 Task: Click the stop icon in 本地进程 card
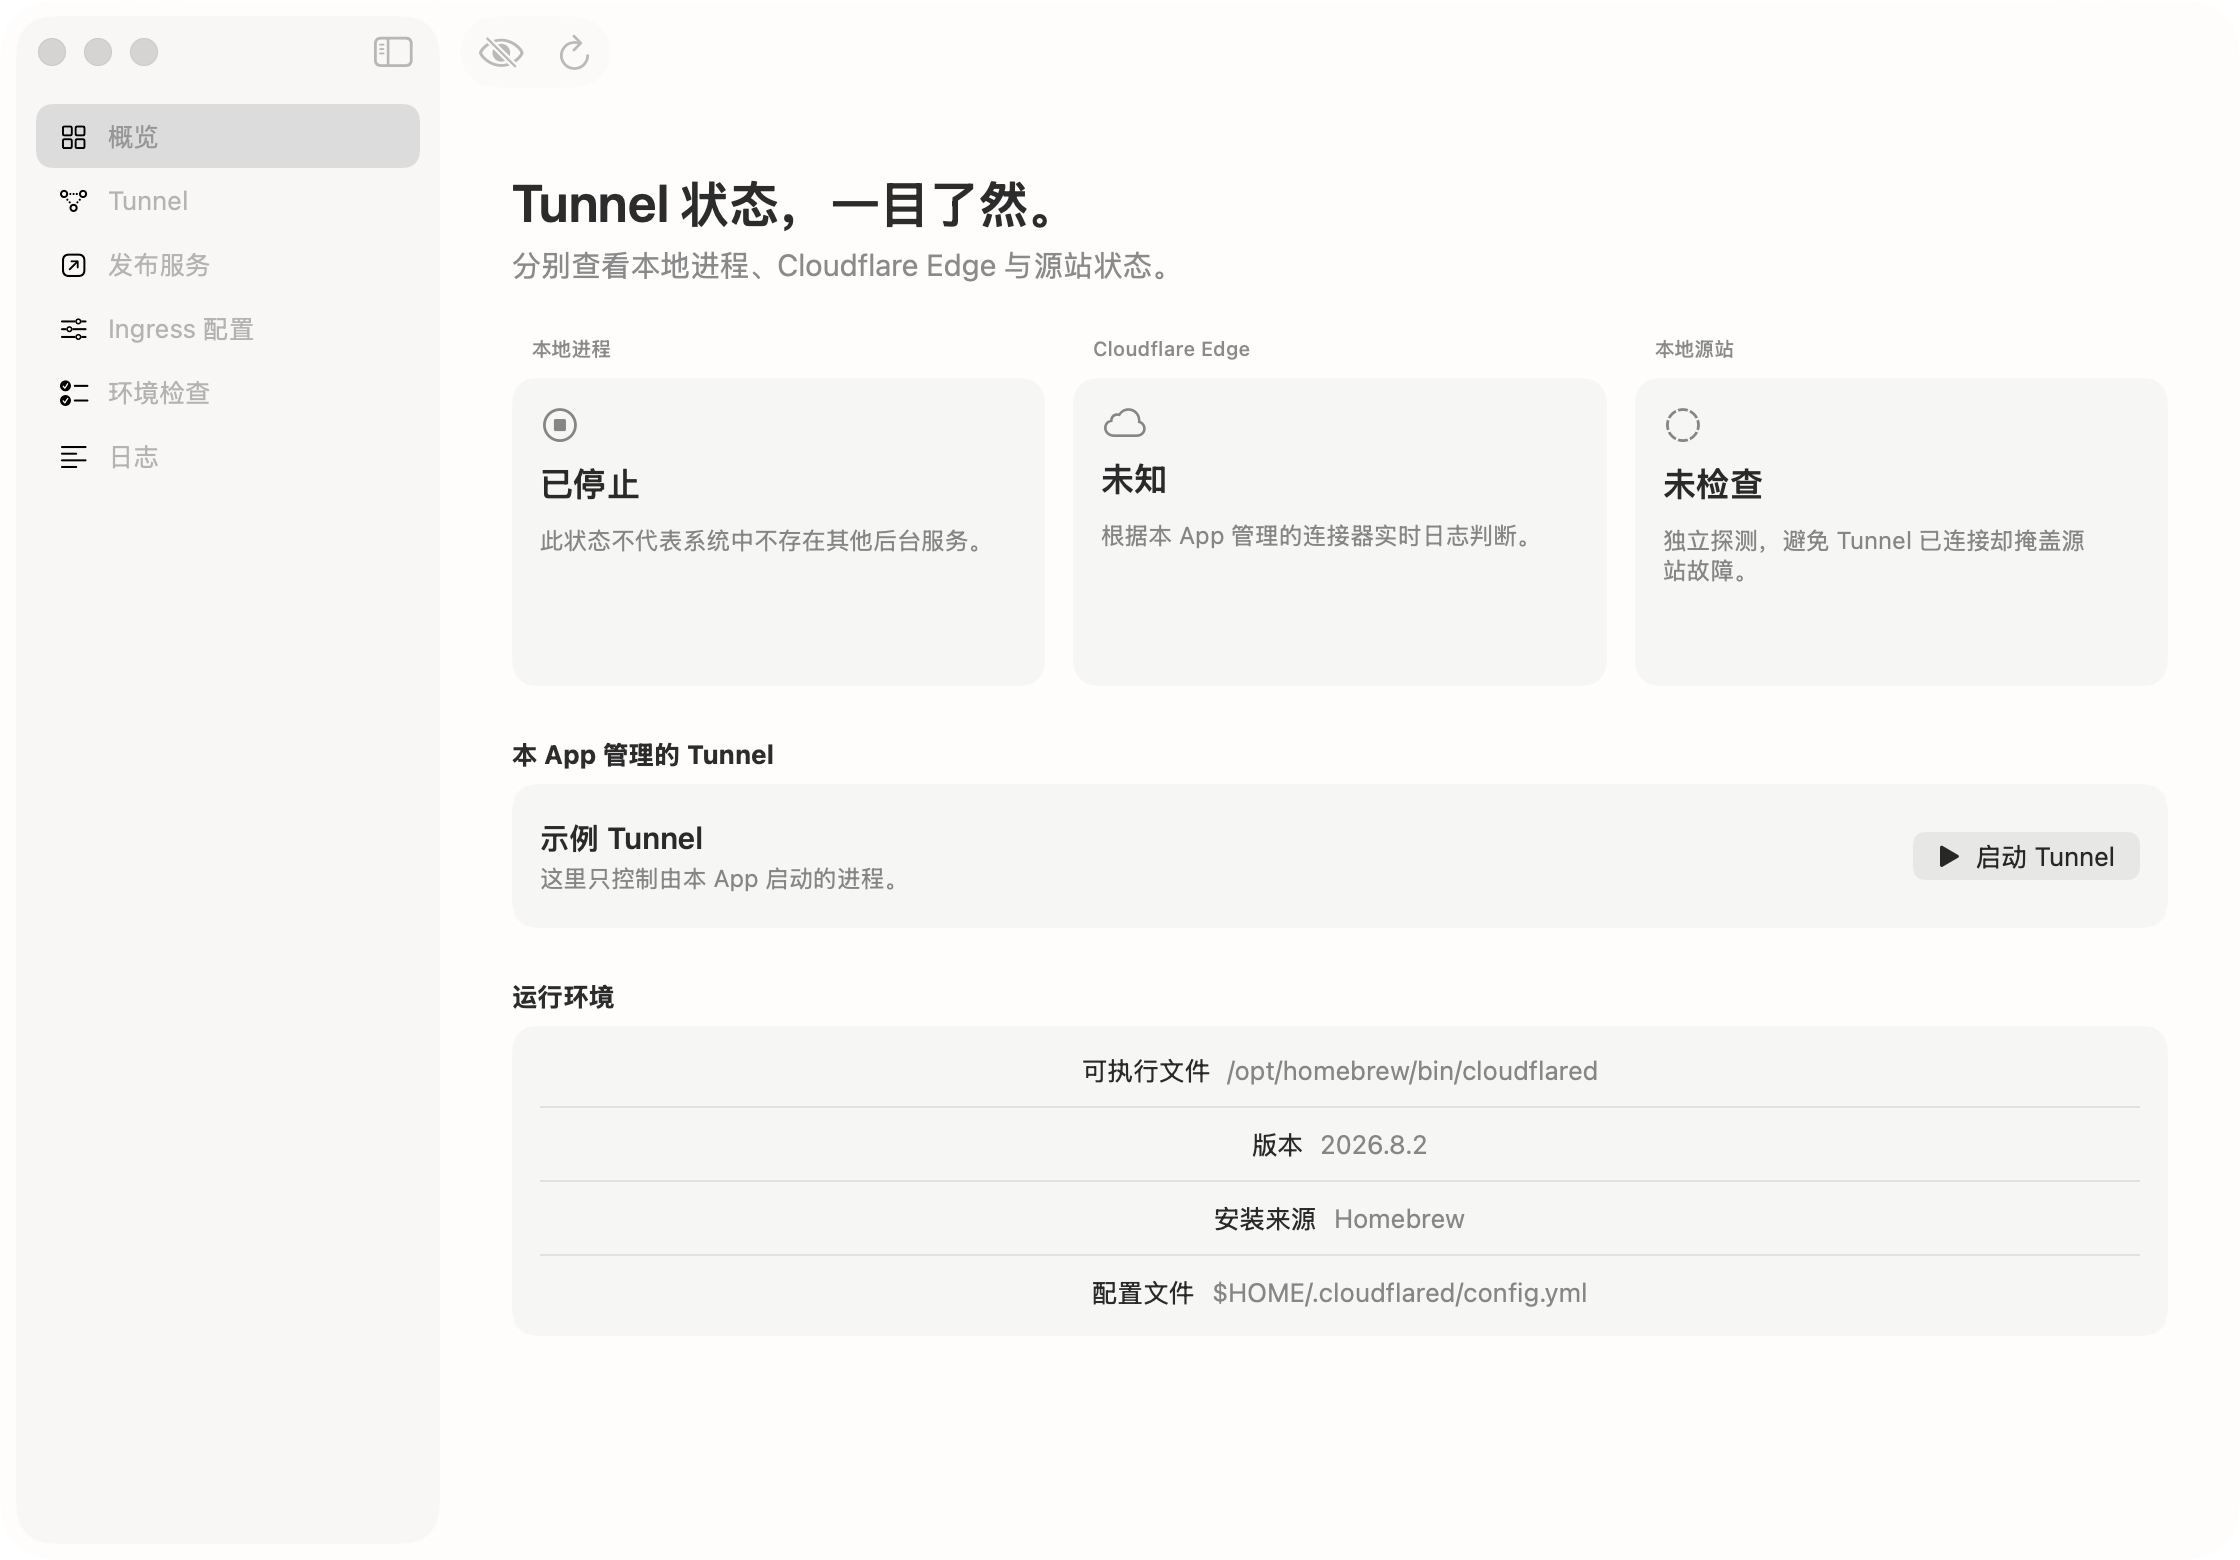click(x=560, y=425)
